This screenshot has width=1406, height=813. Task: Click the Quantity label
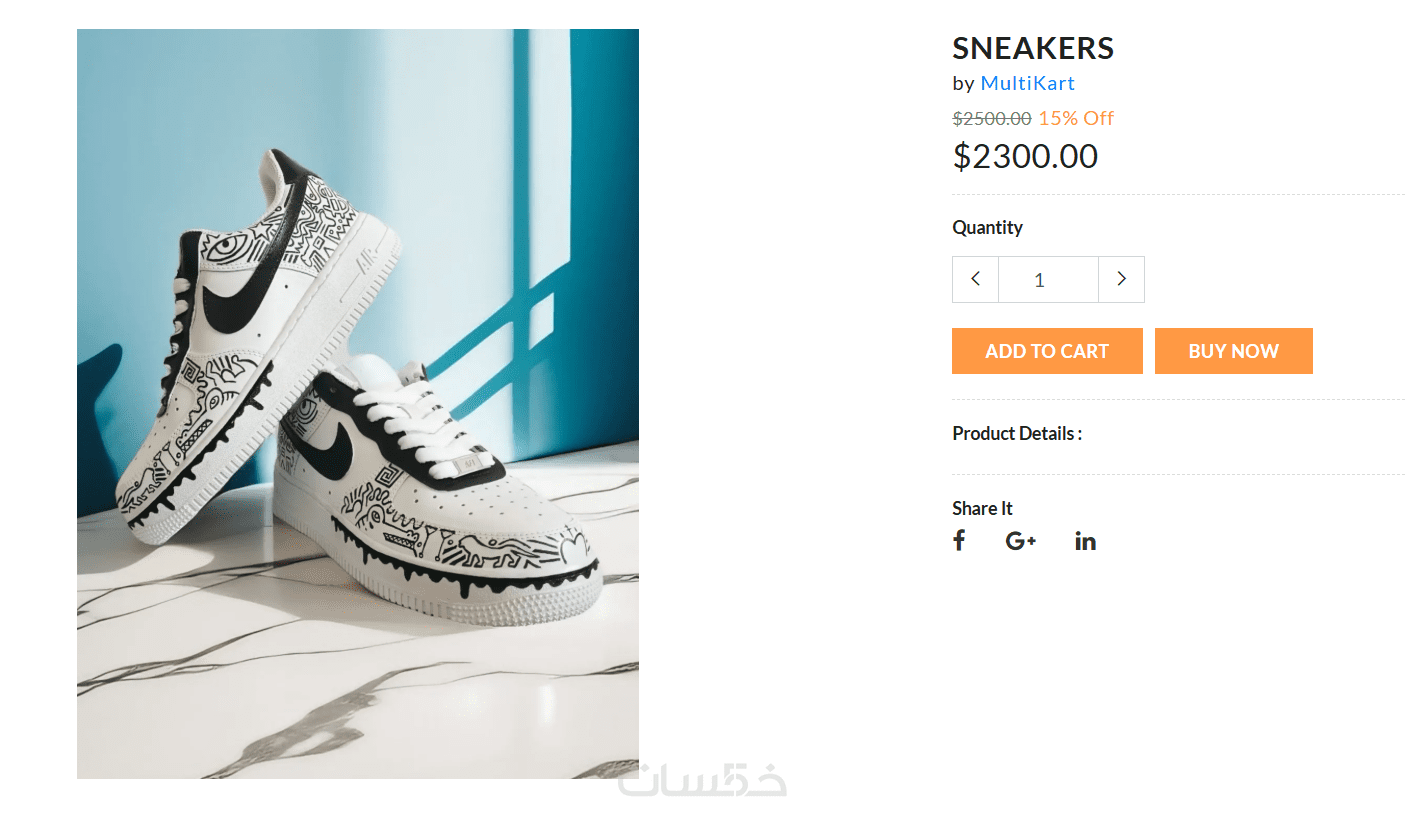987,227
